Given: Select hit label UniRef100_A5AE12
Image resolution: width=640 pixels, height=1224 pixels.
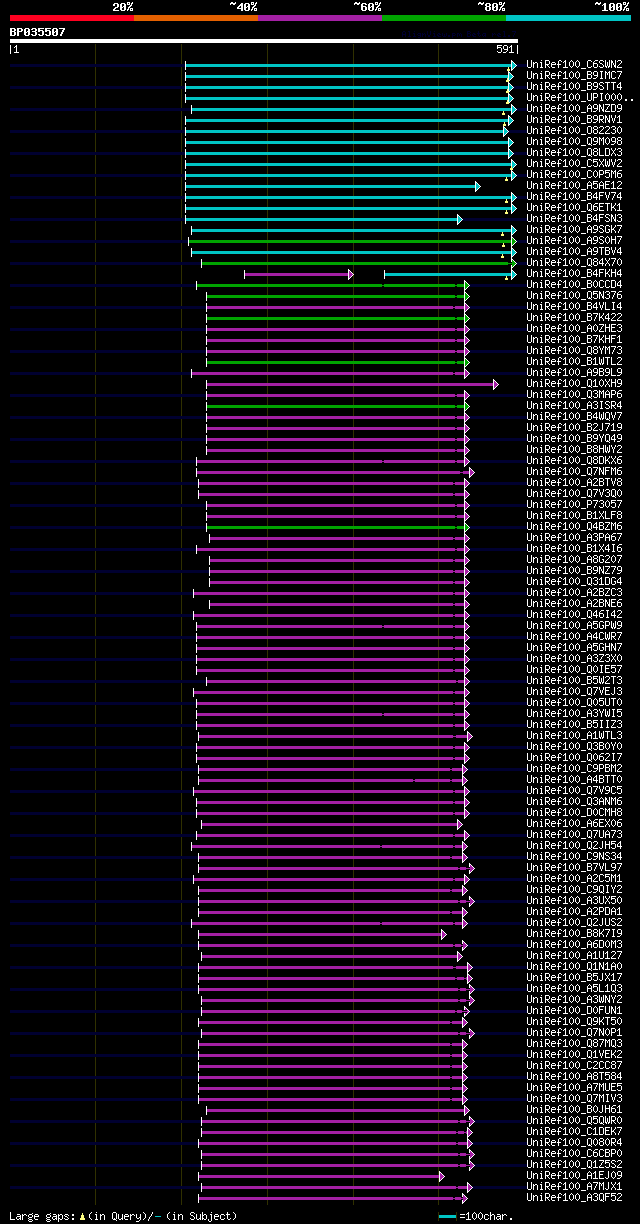Looking at the screenshot, I should click(574, 185).
